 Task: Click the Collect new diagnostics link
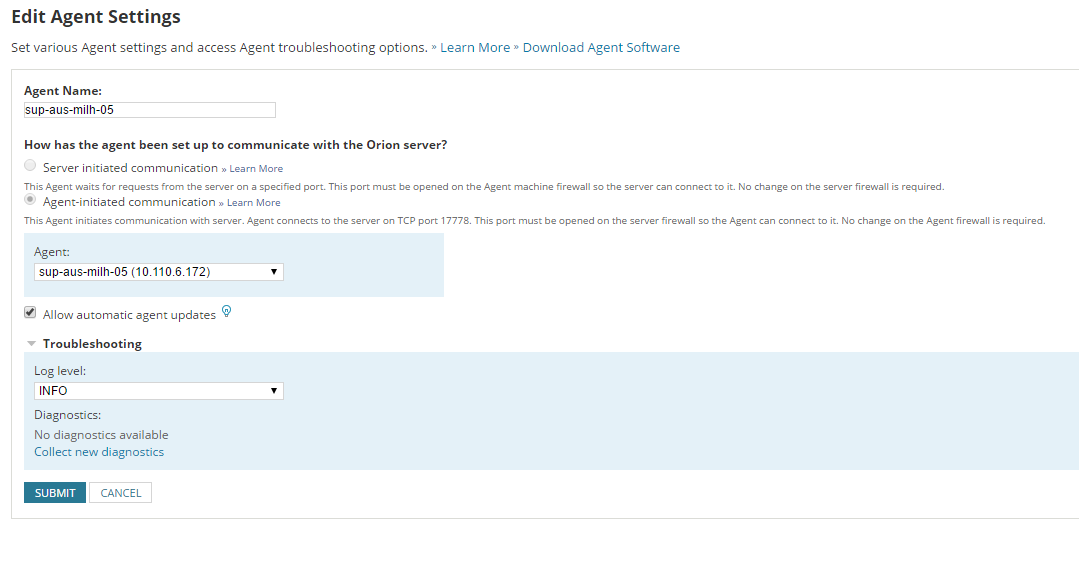98,451
